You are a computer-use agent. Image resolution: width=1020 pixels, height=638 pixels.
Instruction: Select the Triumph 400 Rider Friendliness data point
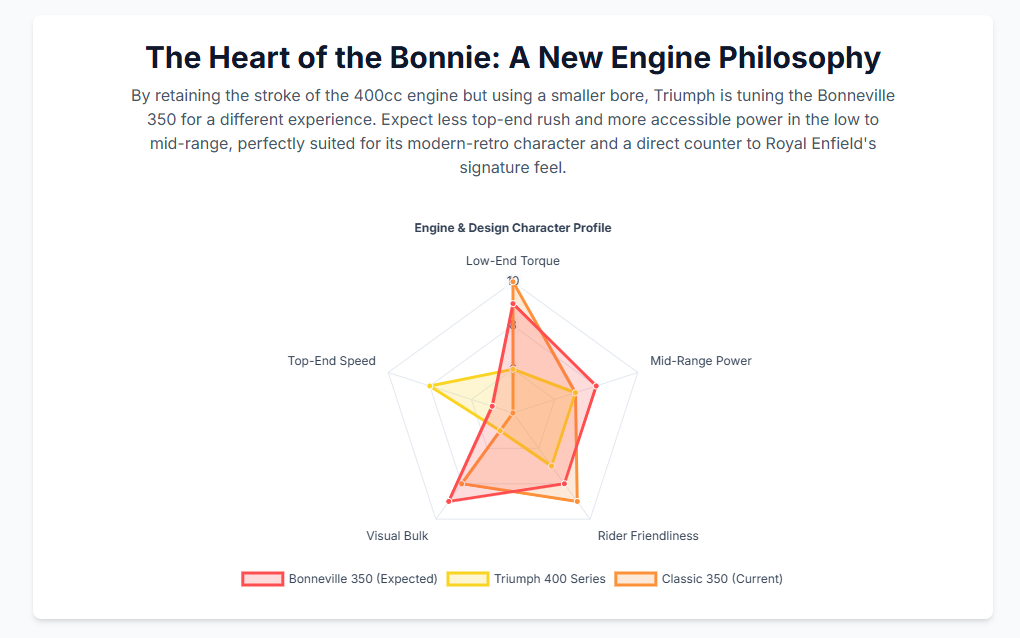pos(551,465)
